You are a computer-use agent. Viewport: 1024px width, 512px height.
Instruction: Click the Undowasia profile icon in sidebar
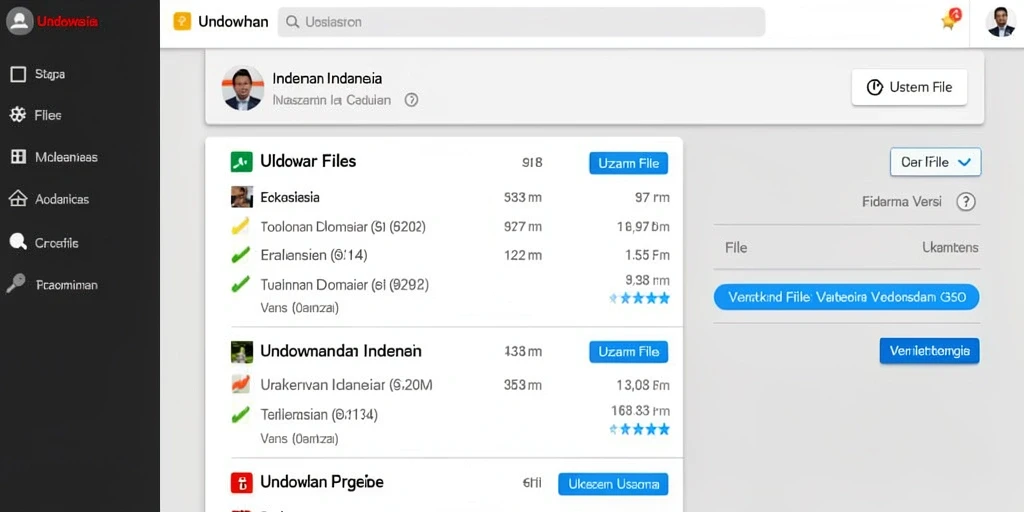pyautogui.click(x=19, y=21)
